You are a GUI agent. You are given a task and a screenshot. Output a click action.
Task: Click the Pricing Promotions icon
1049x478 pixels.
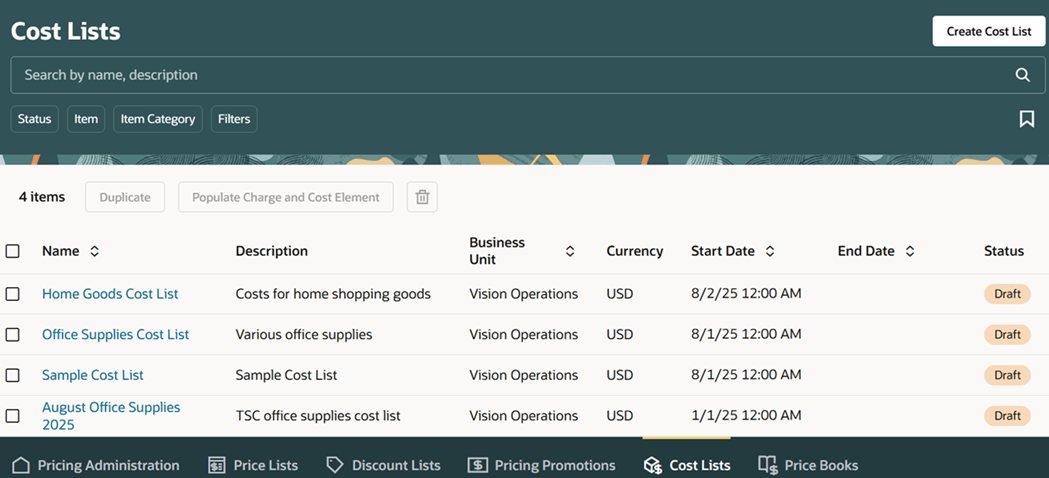(x=478, y=465)
